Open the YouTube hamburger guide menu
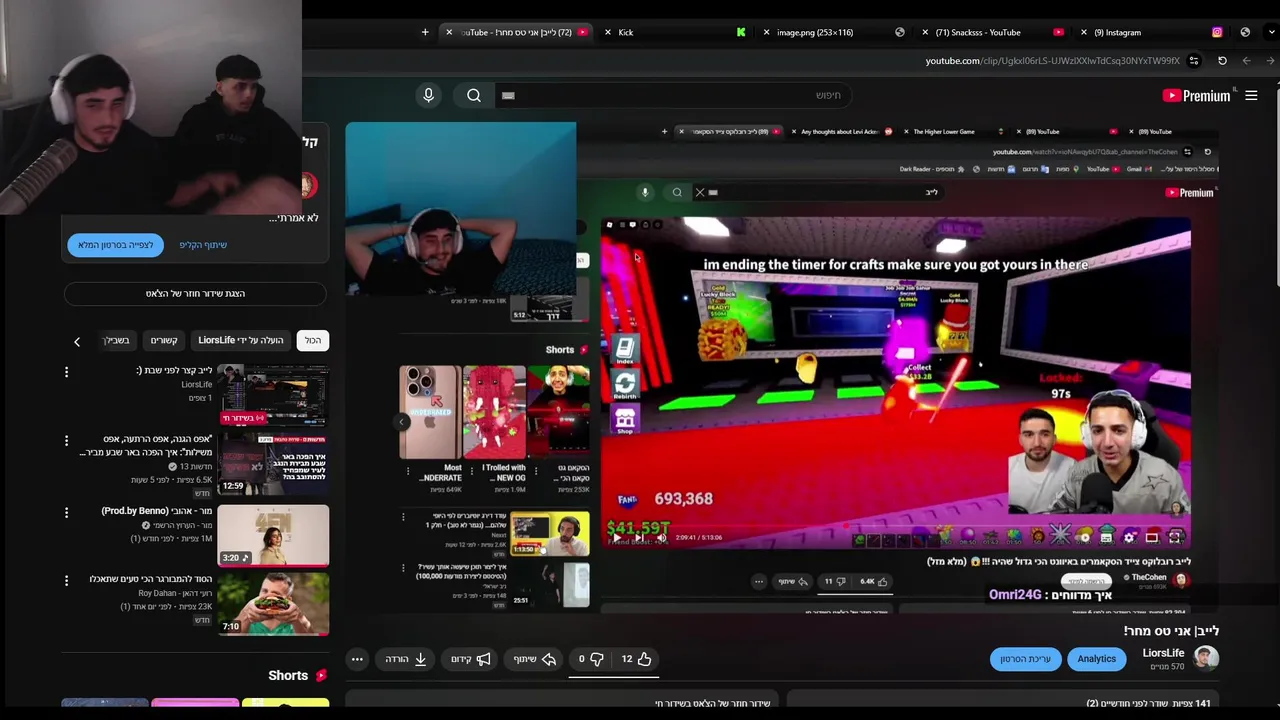This screenshot has width=1280, height=720. point(1251,95)
